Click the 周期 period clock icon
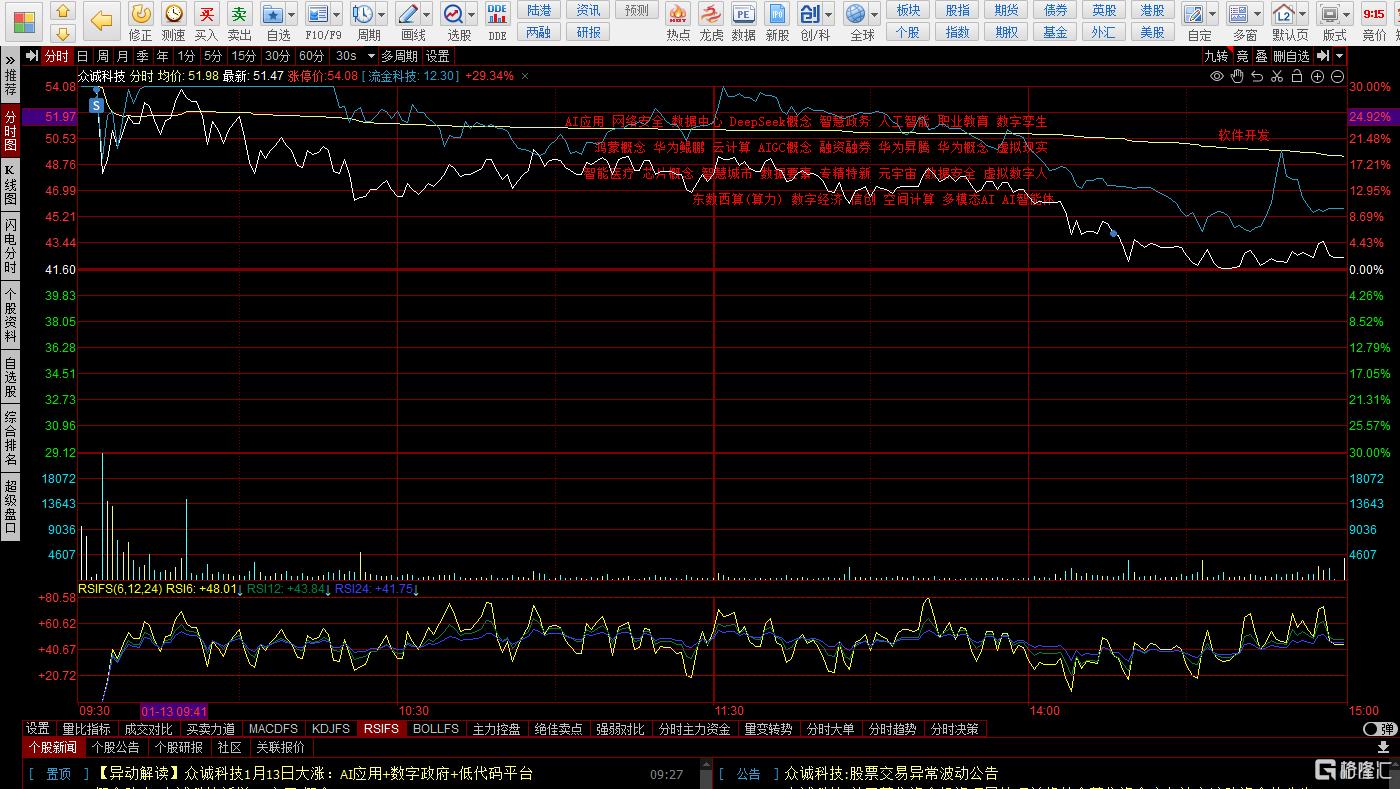1400x789 pixels. click(x=362, y=14)
